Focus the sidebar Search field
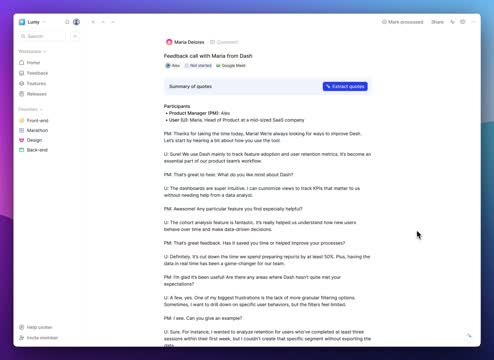 point(42,36)
